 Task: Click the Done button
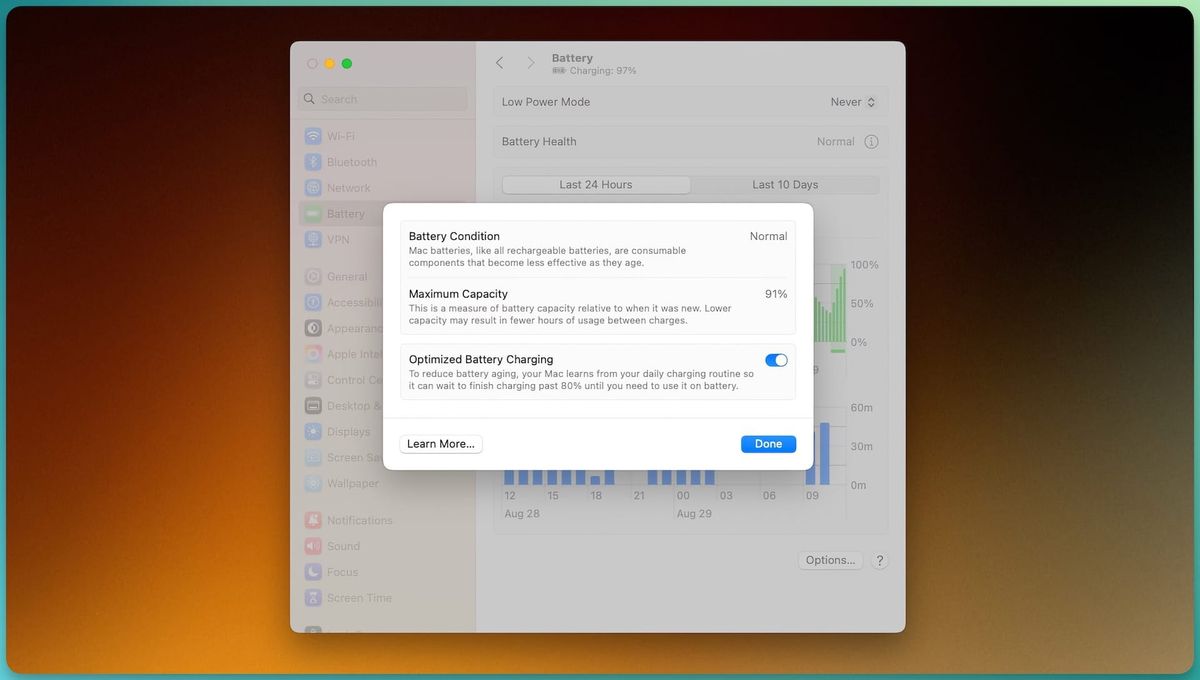[768, 444]
